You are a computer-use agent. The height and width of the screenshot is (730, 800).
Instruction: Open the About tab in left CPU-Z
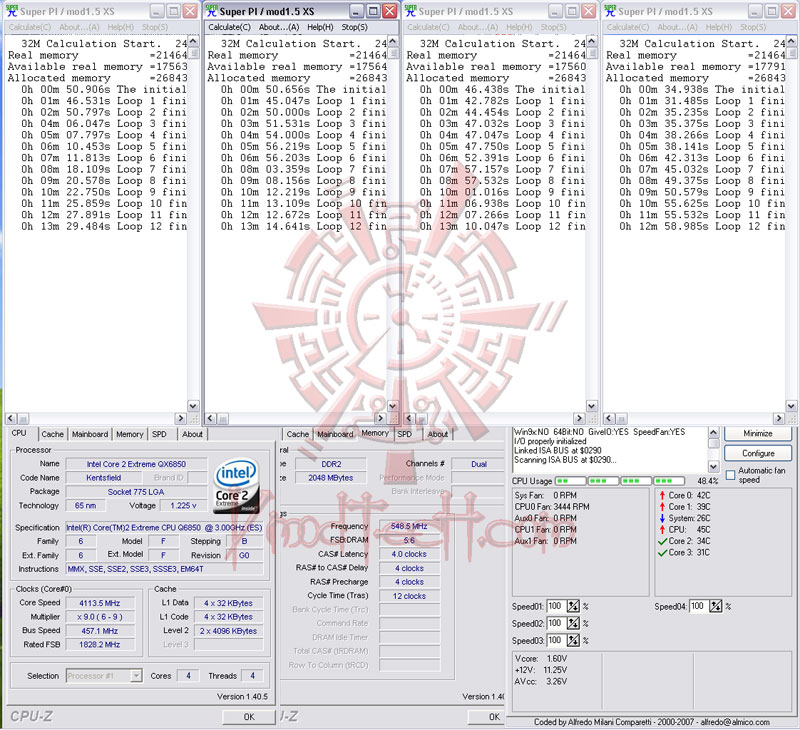(x=192, y=434)
